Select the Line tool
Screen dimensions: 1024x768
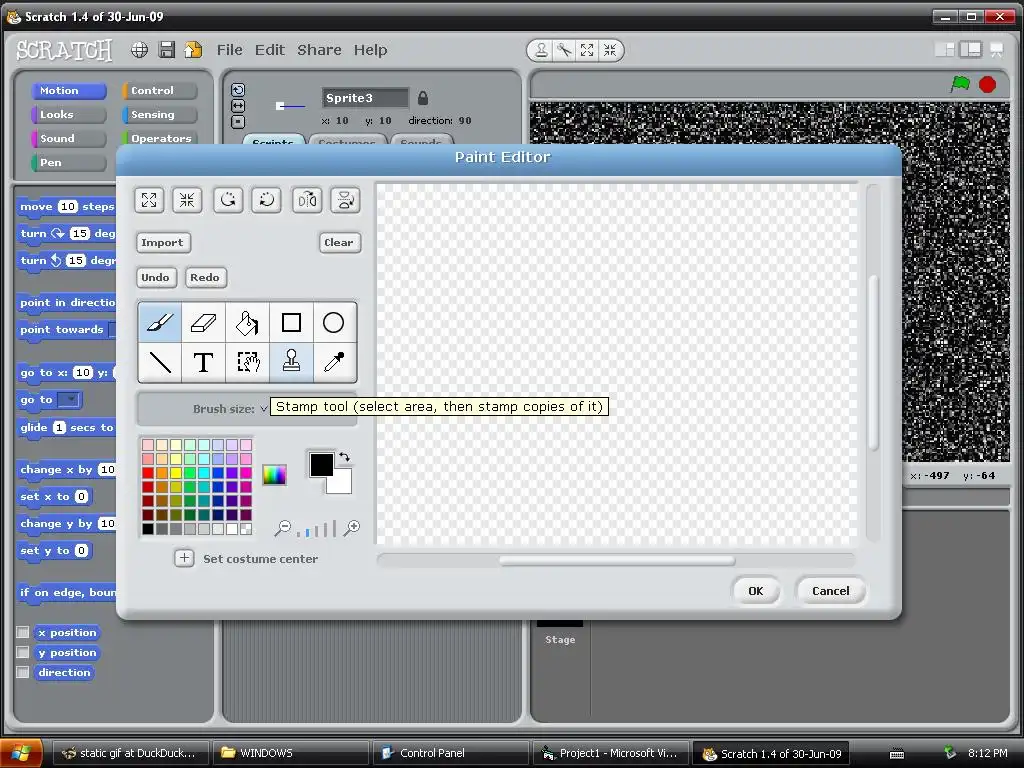pyautogui.click(x=160, y=362)
